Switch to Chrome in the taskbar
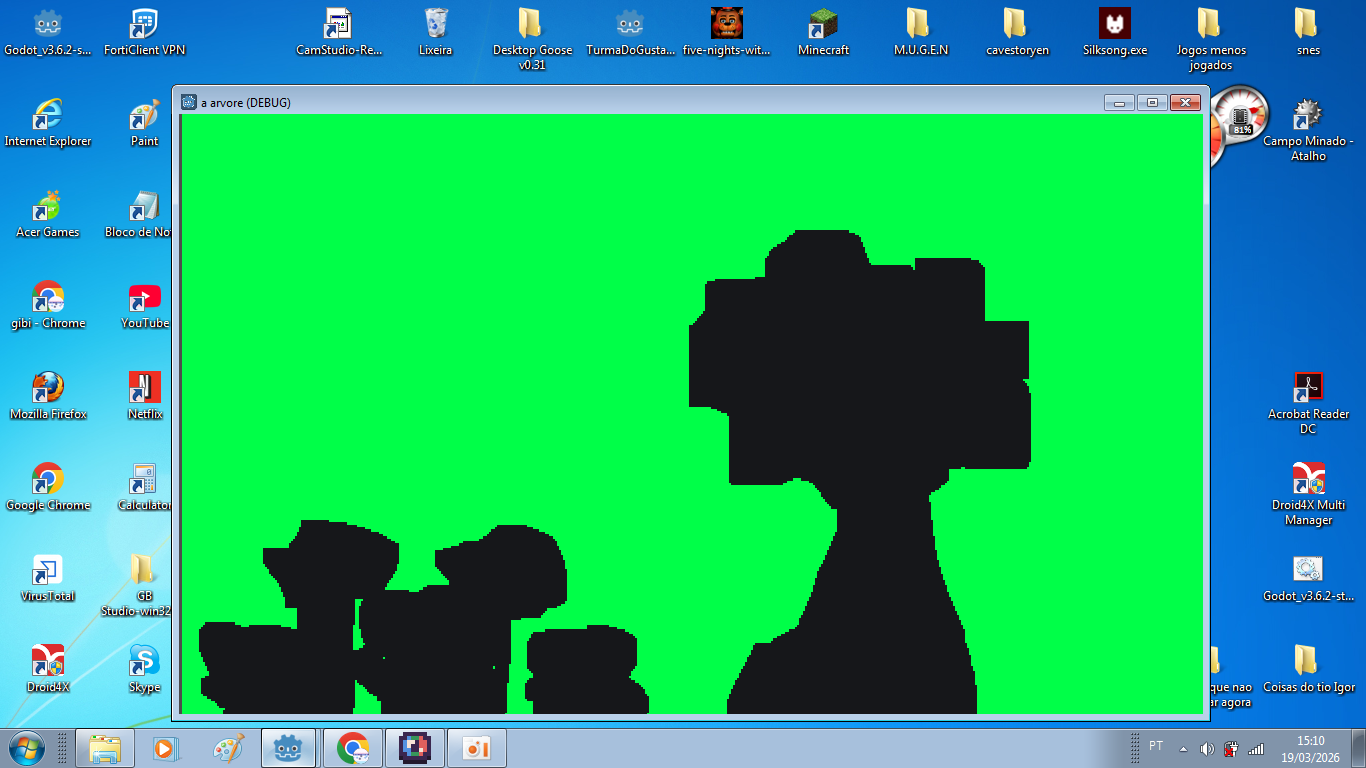 352,747
